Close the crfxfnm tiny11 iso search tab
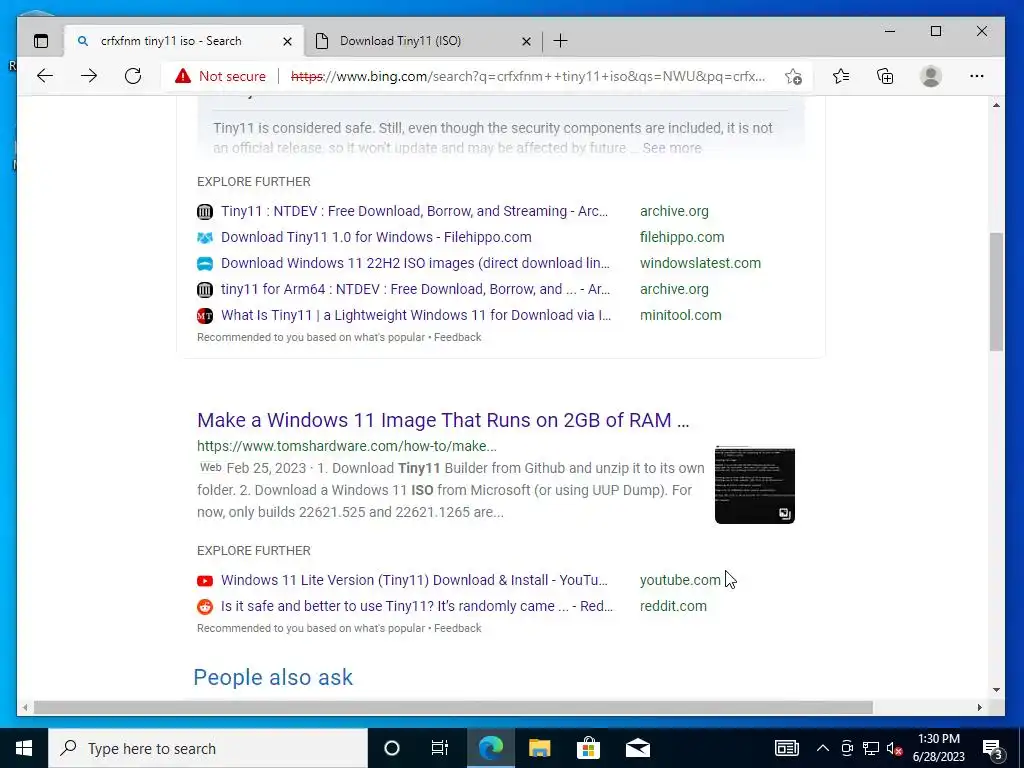This screenshot has width=1024, height=768. point(287,41)
